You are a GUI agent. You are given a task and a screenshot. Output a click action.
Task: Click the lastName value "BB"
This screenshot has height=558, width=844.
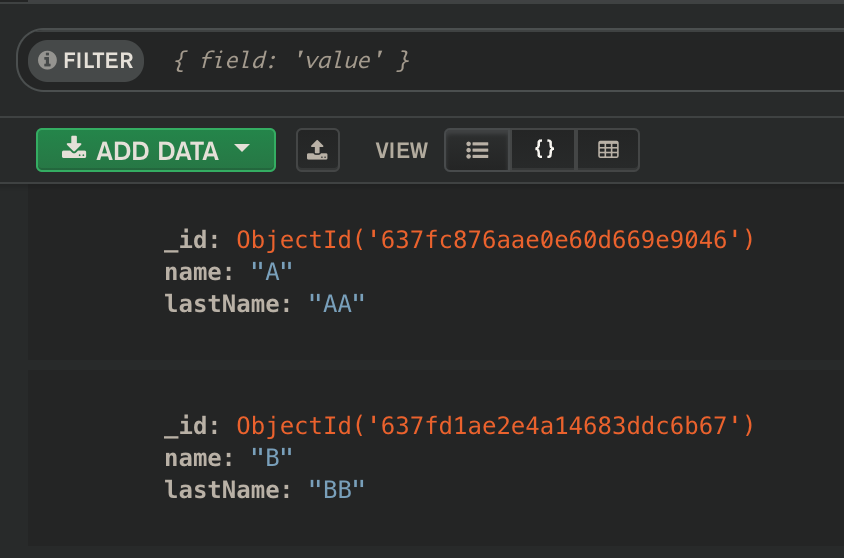click(x=337, y=490)
